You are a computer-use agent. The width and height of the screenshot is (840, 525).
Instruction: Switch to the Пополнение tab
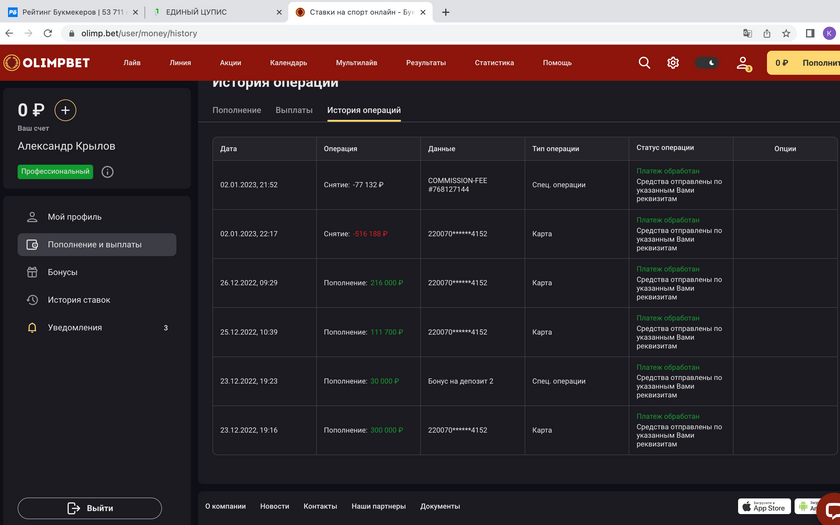tap(236, 110)
